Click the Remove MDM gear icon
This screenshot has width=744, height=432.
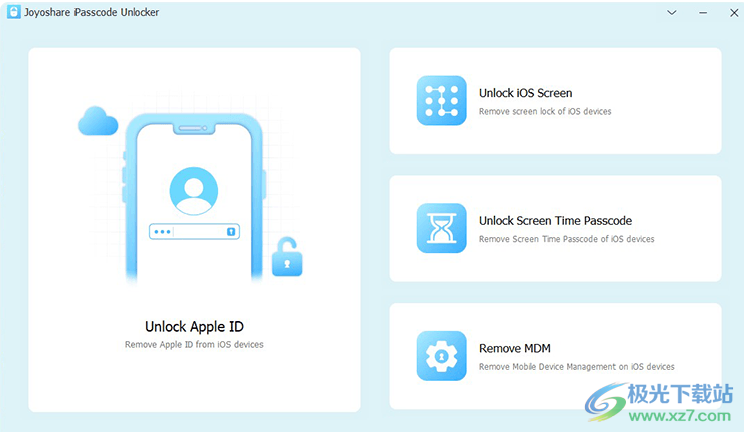pyautogui.click(x=441, y=356)
